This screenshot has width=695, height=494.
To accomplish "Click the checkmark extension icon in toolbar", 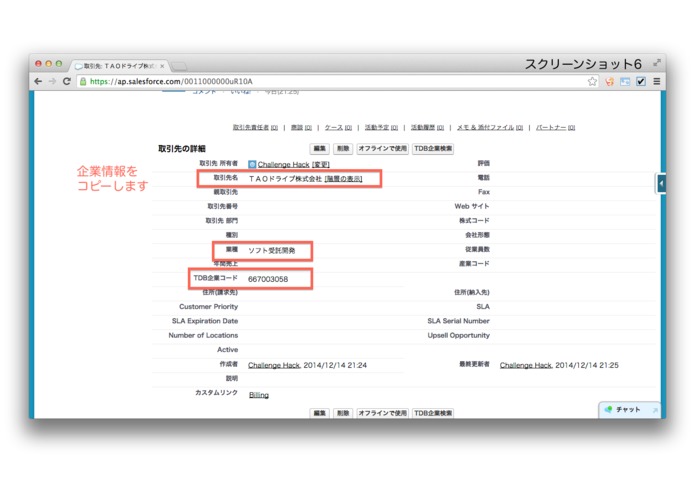I will click(x=641, y=82).
